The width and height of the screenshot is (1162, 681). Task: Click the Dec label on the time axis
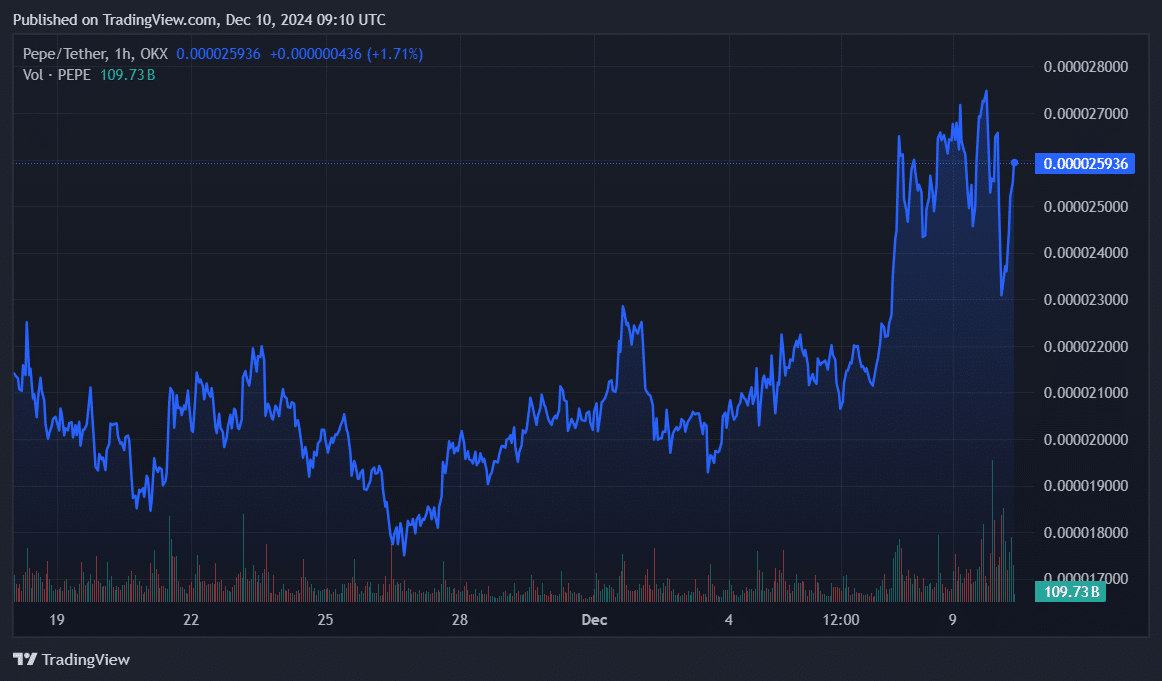click(594, 620)
